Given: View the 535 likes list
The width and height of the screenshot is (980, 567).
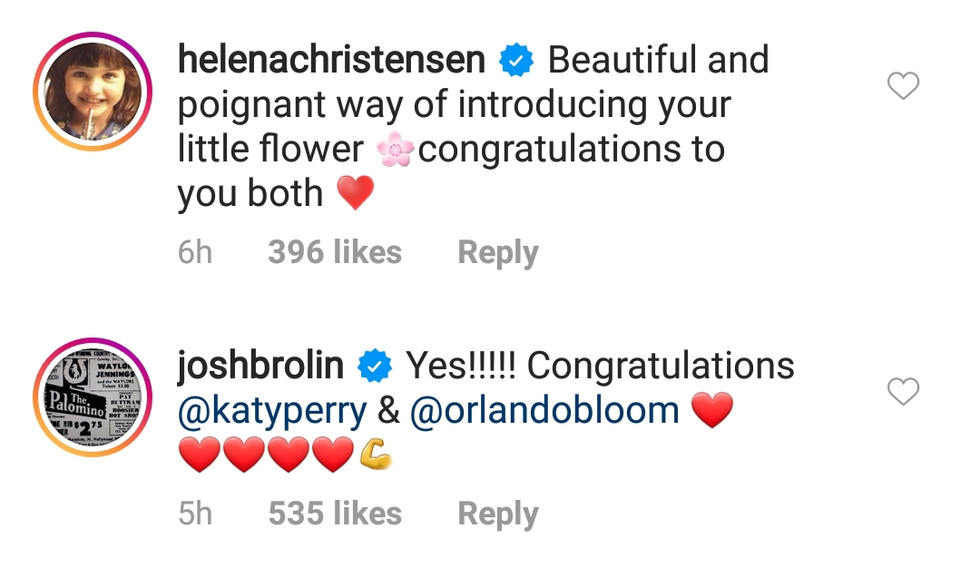Looking at the screenshot, I should click(x=334, y=514).
